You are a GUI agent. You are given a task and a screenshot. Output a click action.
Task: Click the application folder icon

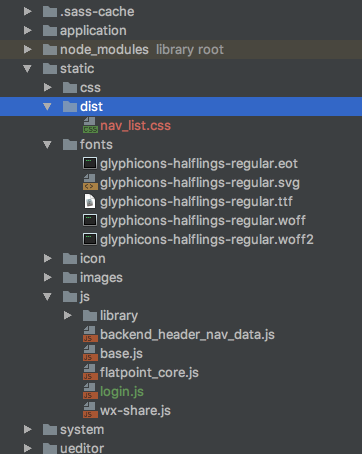coord(50,30)
